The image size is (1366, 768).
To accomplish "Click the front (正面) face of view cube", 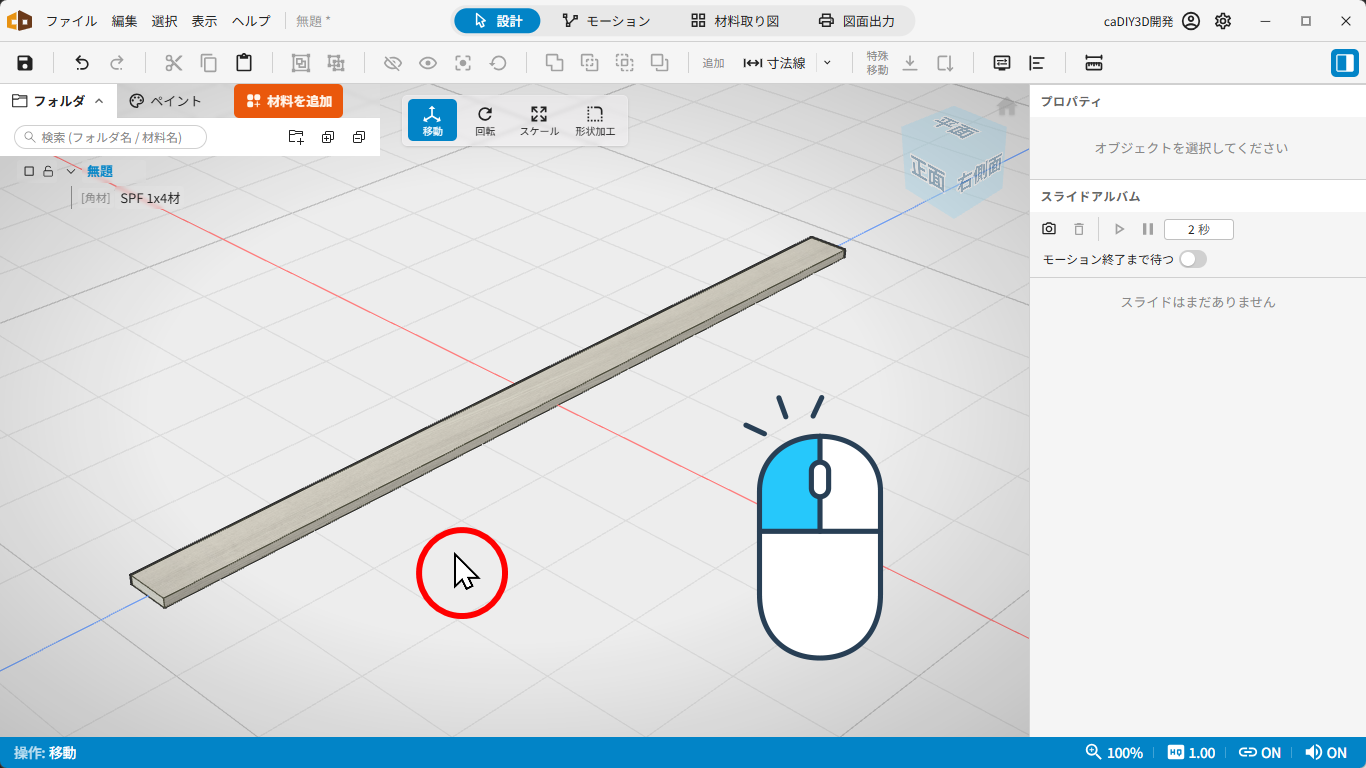I will [x=928, y=174].
